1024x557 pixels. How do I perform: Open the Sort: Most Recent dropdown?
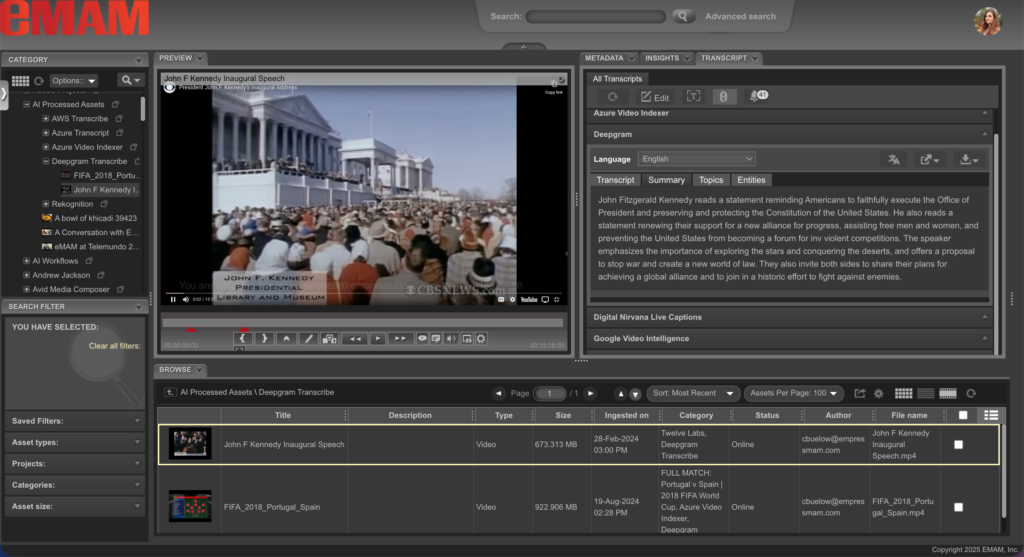(693, 393)
